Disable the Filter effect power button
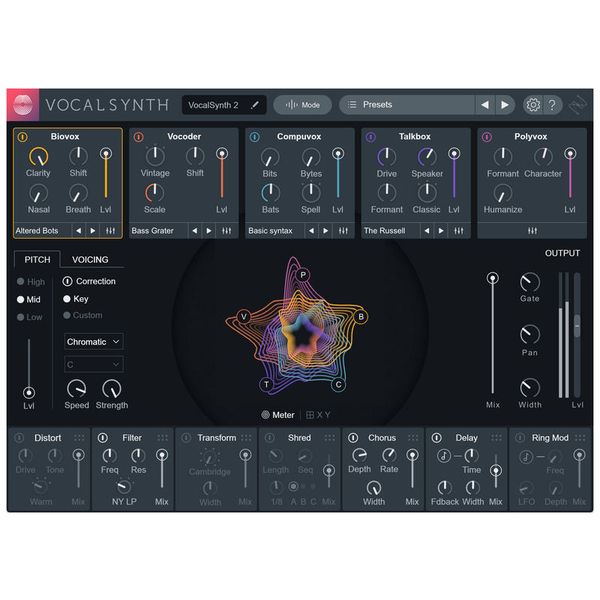This screenshot has height=600, width=600. pos(103,438)
